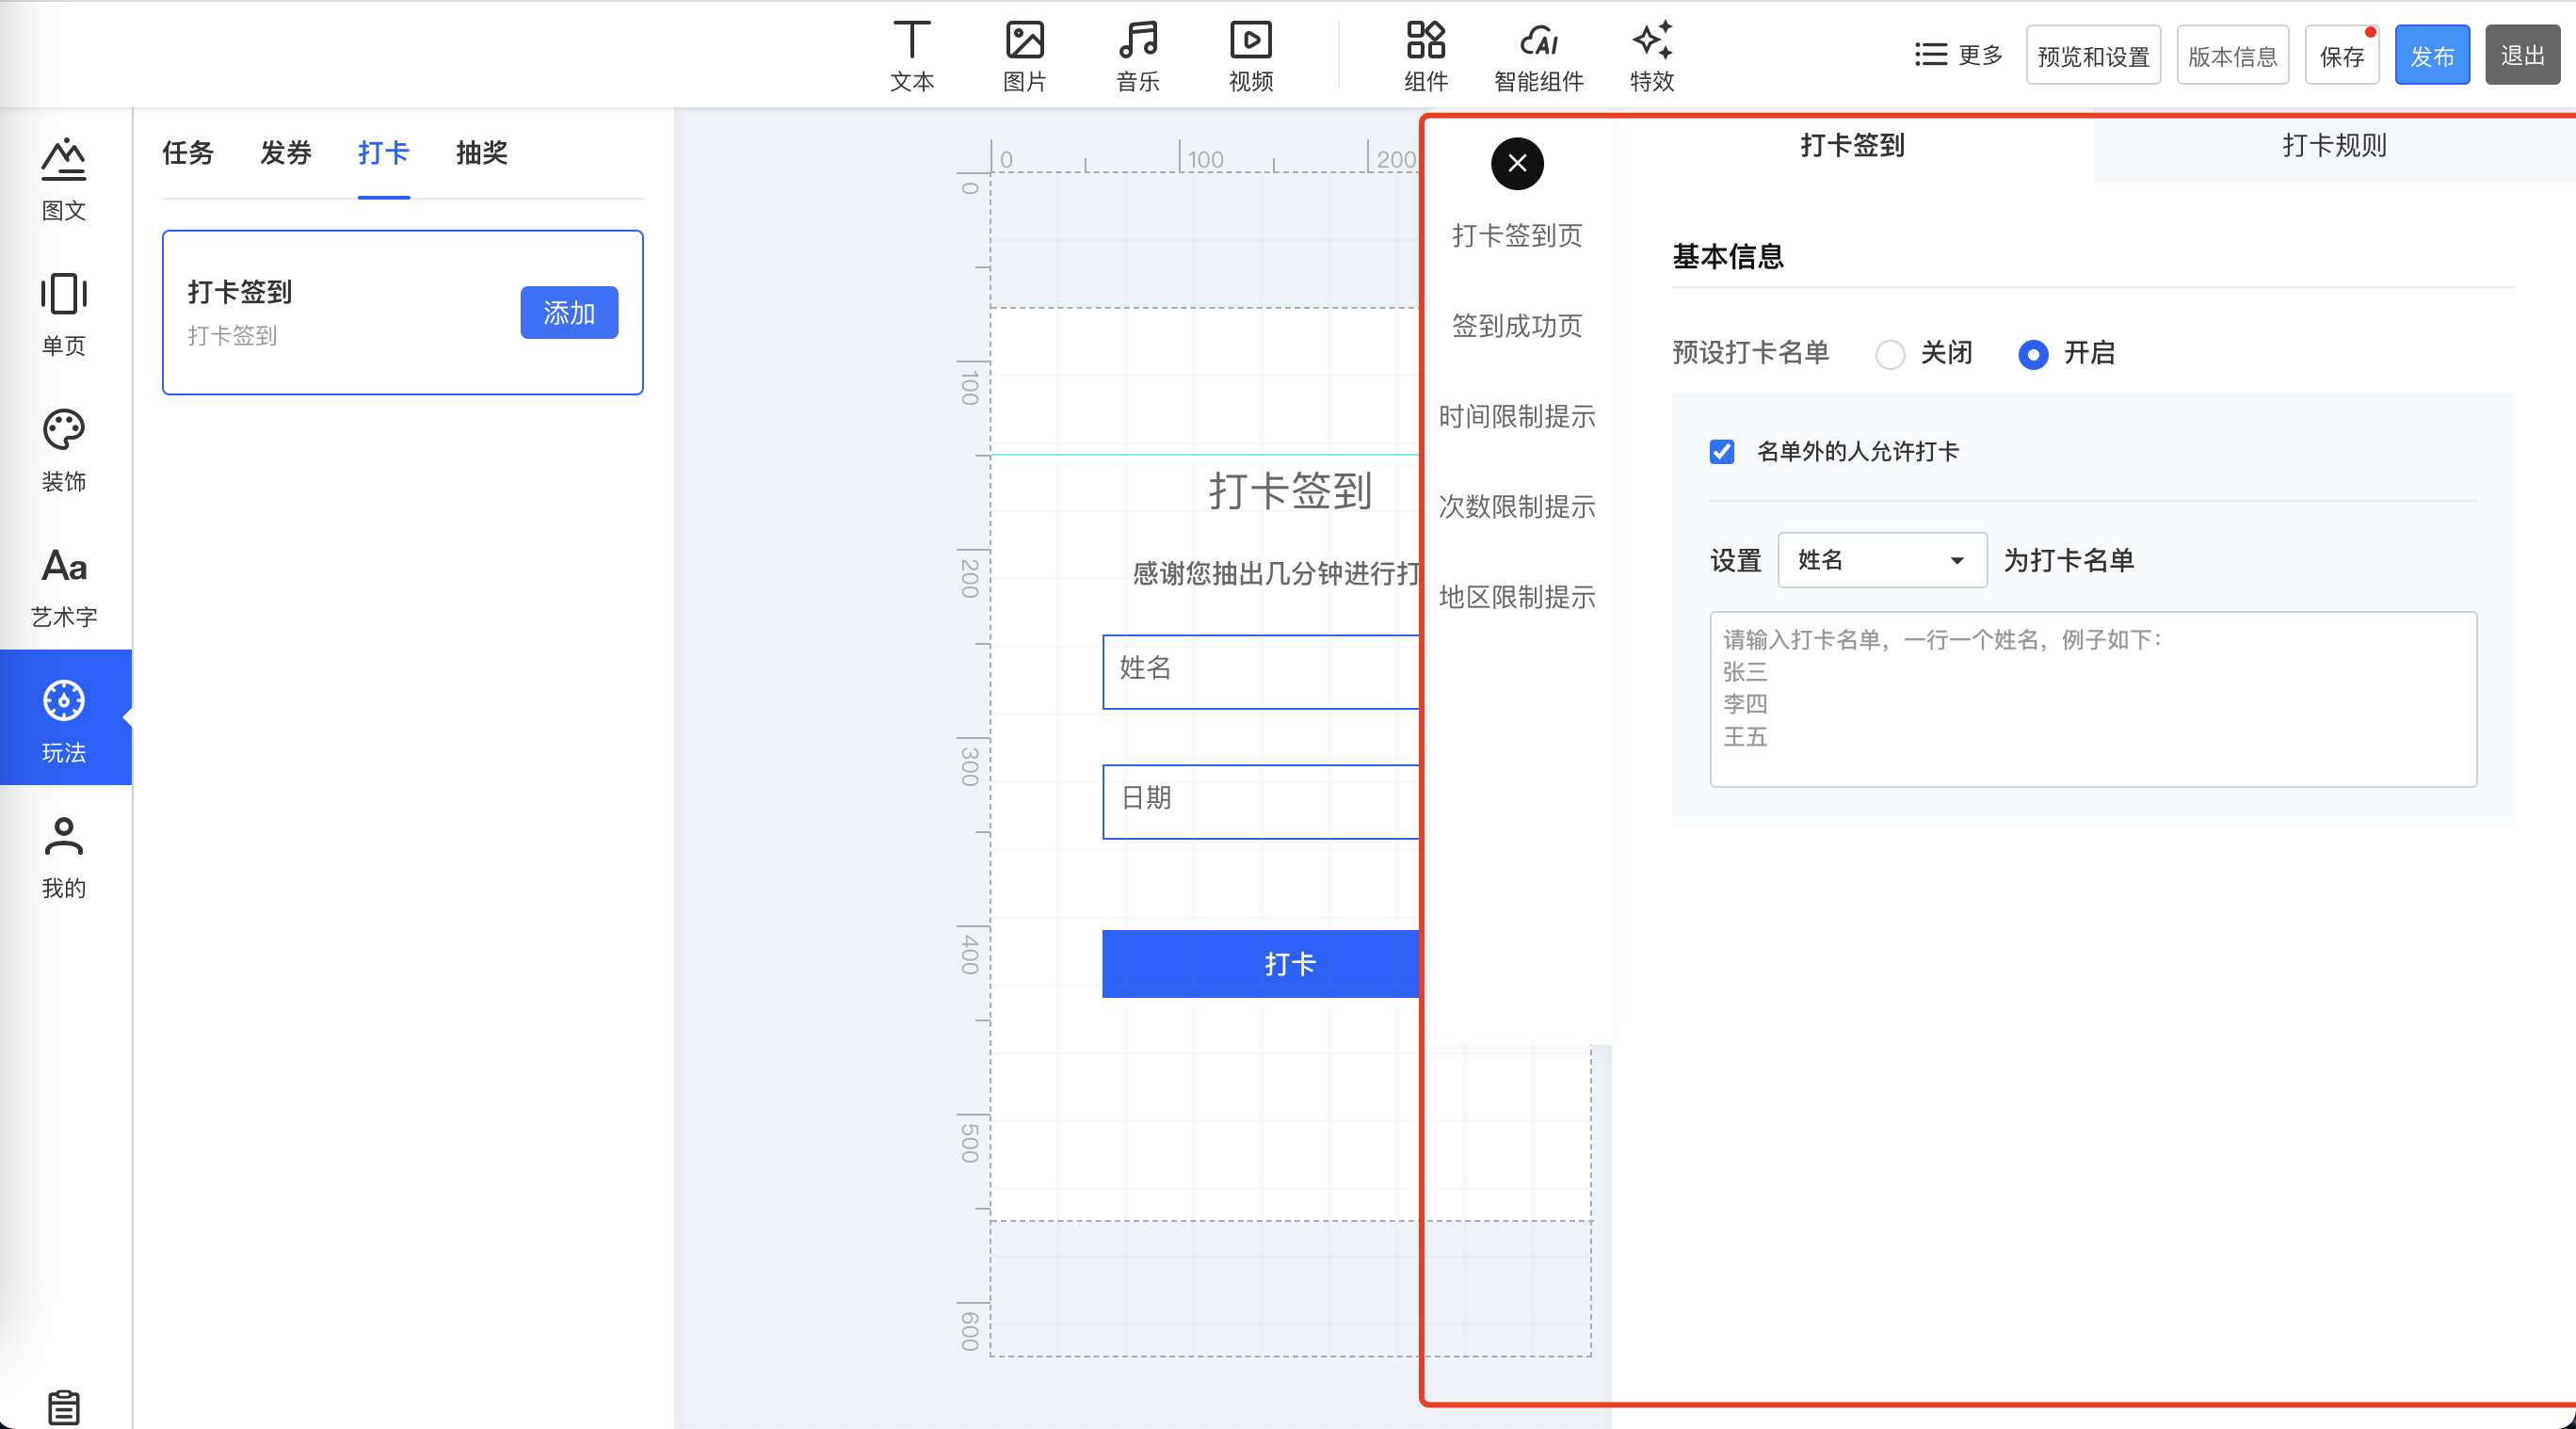Click the 发布 publish button
Screen dimensions: 2576x1429
[2432, 56]
